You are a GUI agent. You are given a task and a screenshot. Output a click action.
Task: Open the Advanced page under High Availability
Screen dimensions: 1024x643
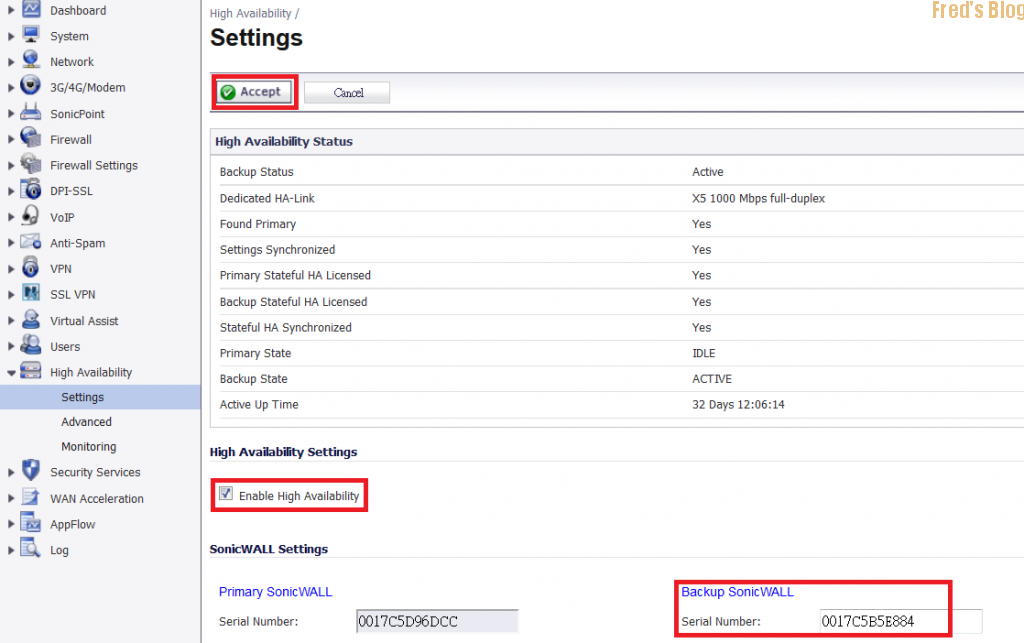(86, 421)
